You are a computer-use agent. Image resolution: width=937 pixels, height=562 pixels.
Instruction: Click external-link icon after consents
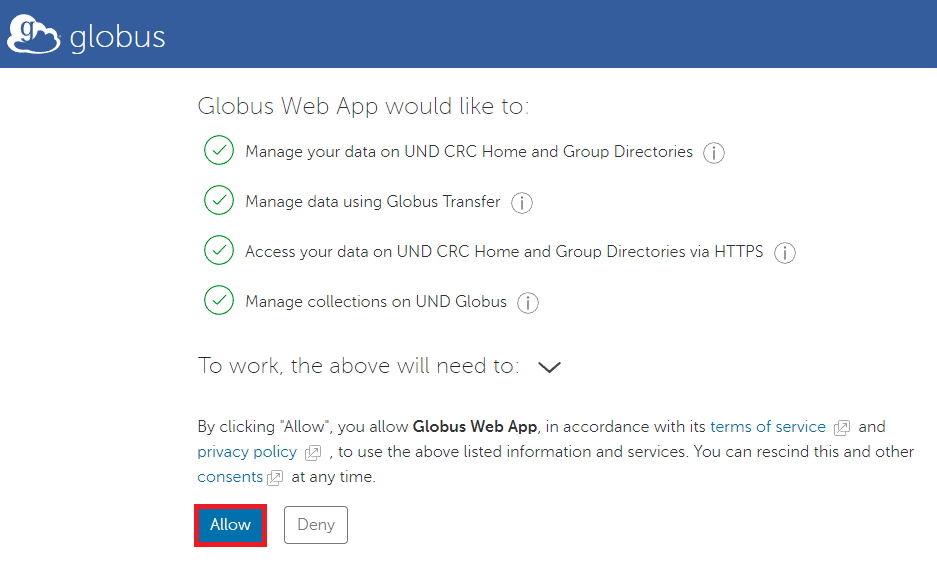(x=275, y=478)
